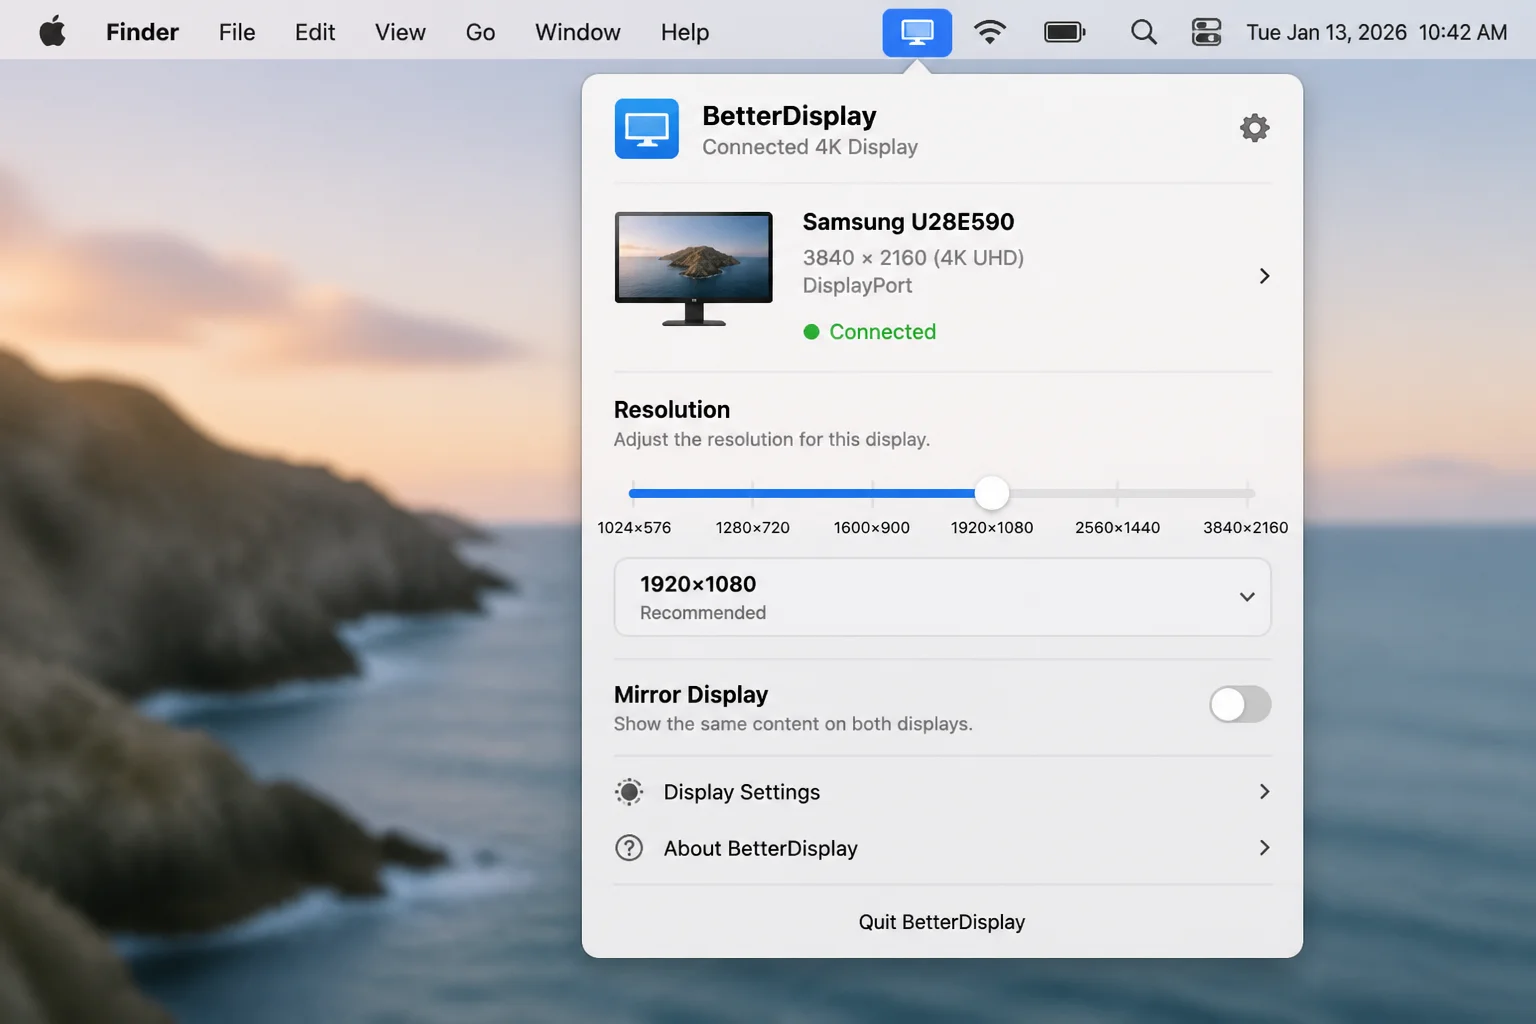Image resolution: width=1536 pixels, height=1024 pixels.
Task: Expand Samsung U28E590 details chevron
Action: (x=1264, y=276)
